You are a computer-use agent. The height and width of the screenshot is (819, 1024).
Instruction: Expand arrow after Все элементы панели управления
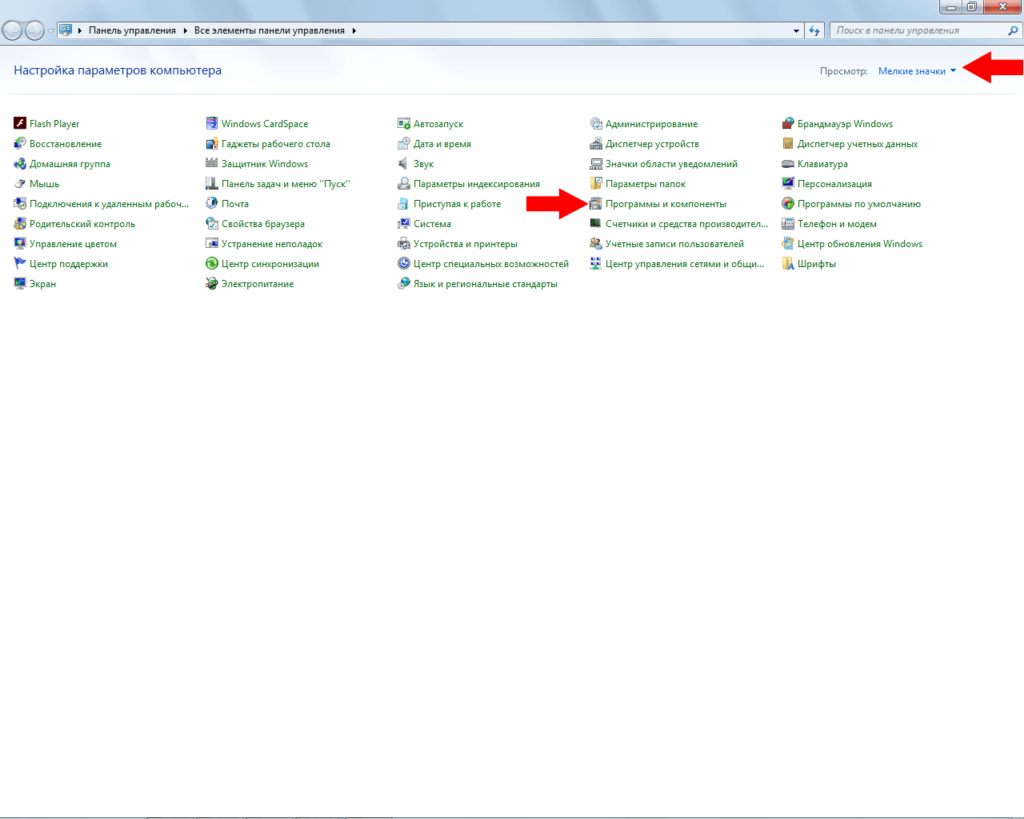(354, 30)
